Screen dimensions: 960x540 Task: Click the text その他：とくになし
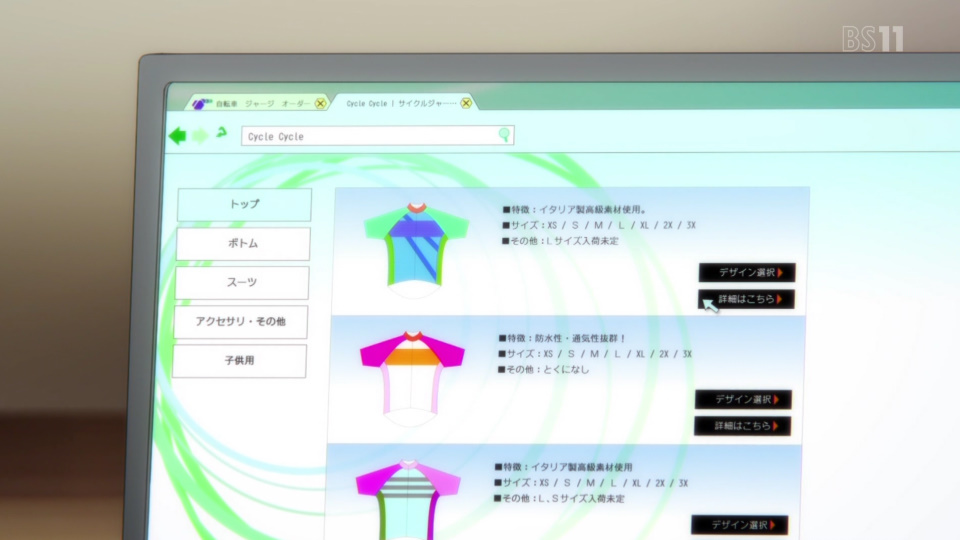click(544, 370)
